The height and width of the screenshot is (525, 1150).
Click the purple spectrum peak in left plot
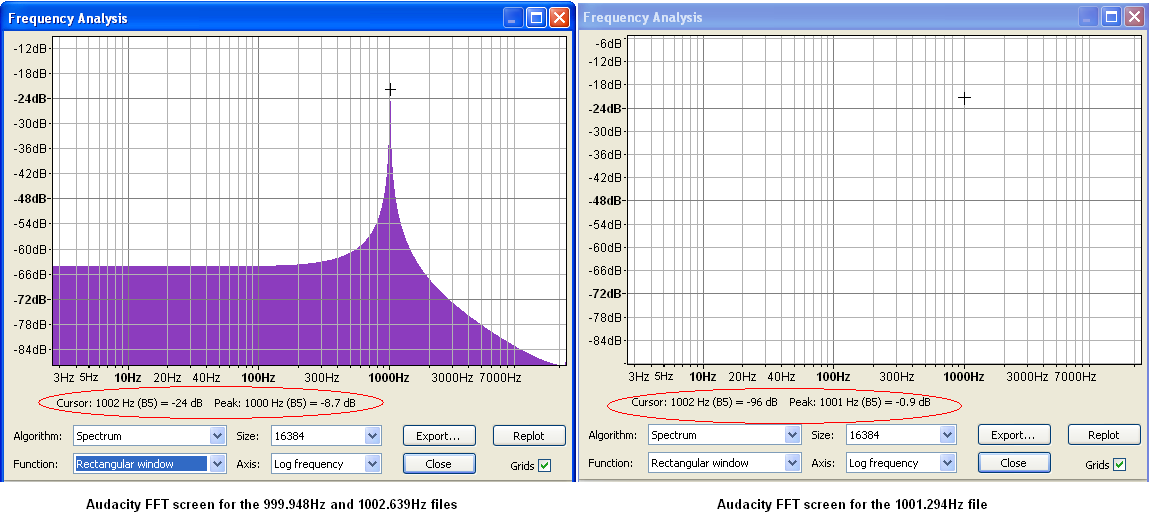click(x=390, y=103)
